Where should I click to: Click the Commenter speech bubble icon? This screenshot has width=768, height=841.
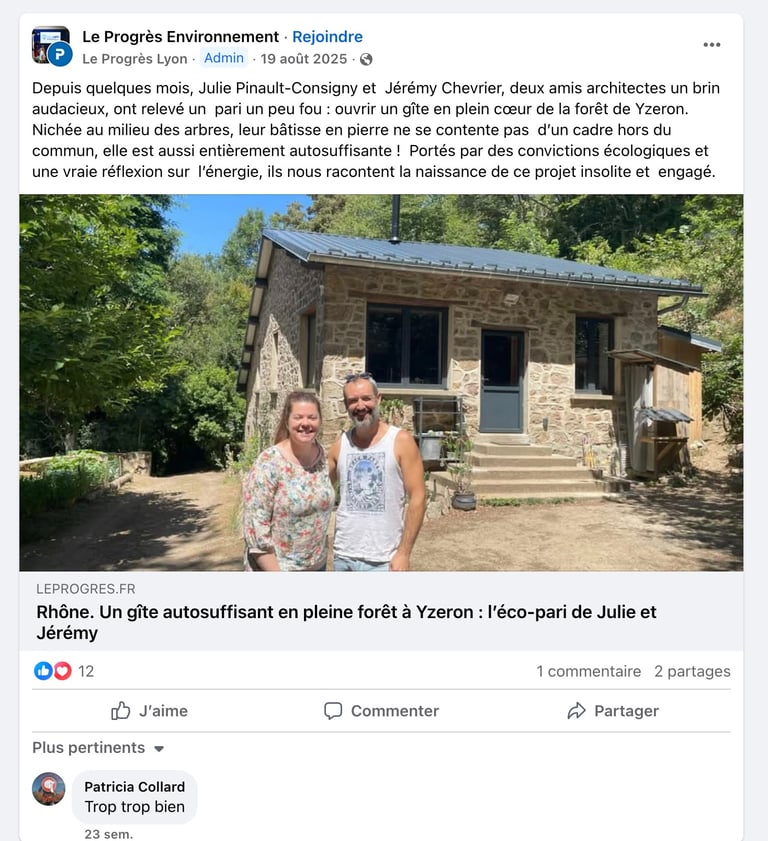(x=333, y=711)
